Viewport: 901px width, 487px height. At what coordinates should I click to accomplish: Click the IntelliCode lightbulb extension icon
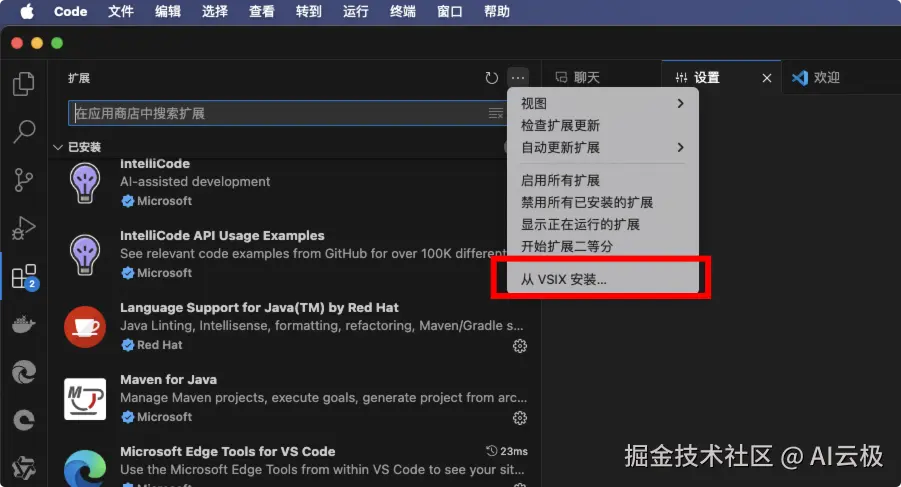(x=85, y=183)
